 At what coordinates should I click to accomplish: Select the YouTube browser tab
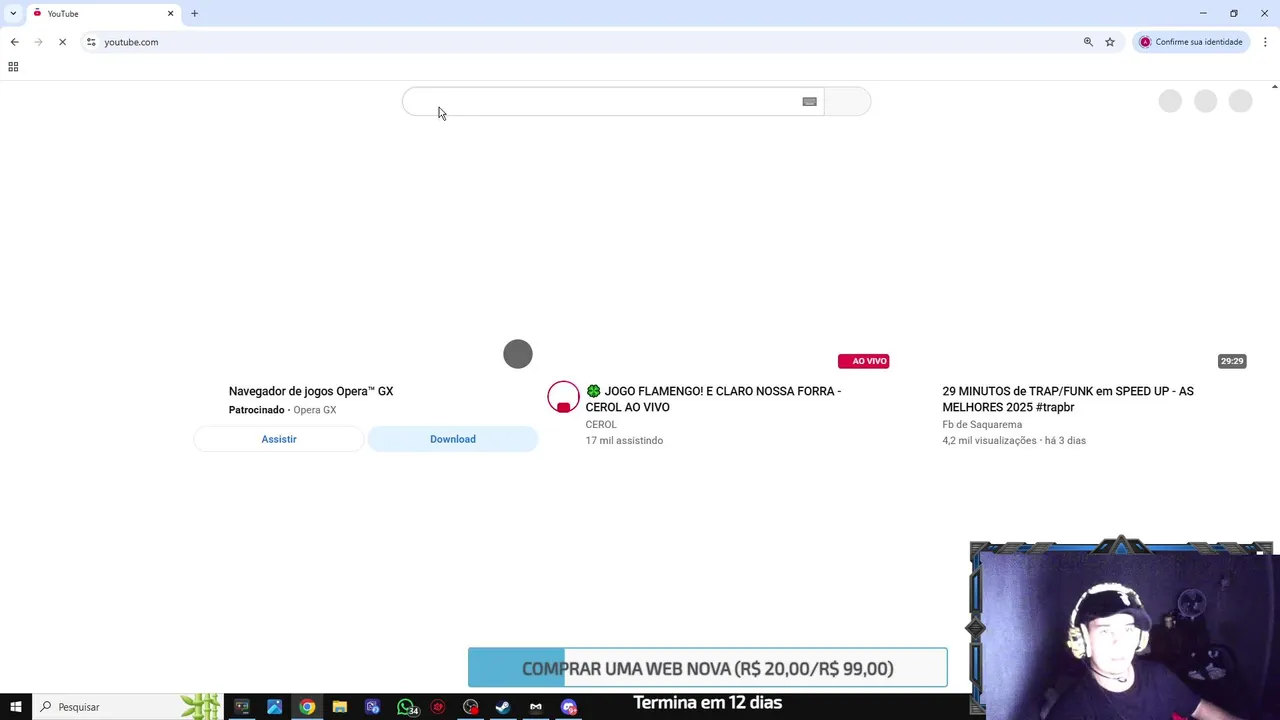(x=102, y=14)
